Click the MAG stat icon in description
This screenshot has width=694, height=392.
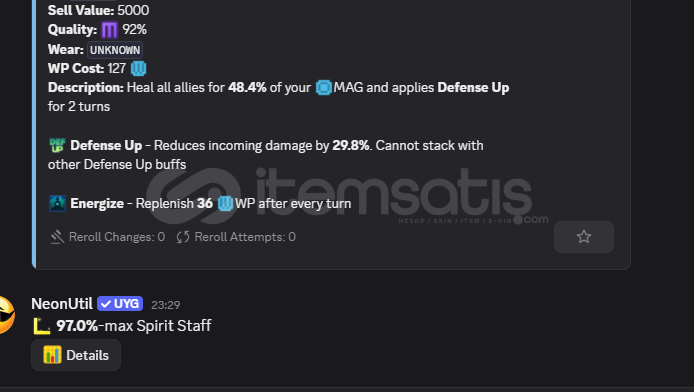(x=324, y=88)
